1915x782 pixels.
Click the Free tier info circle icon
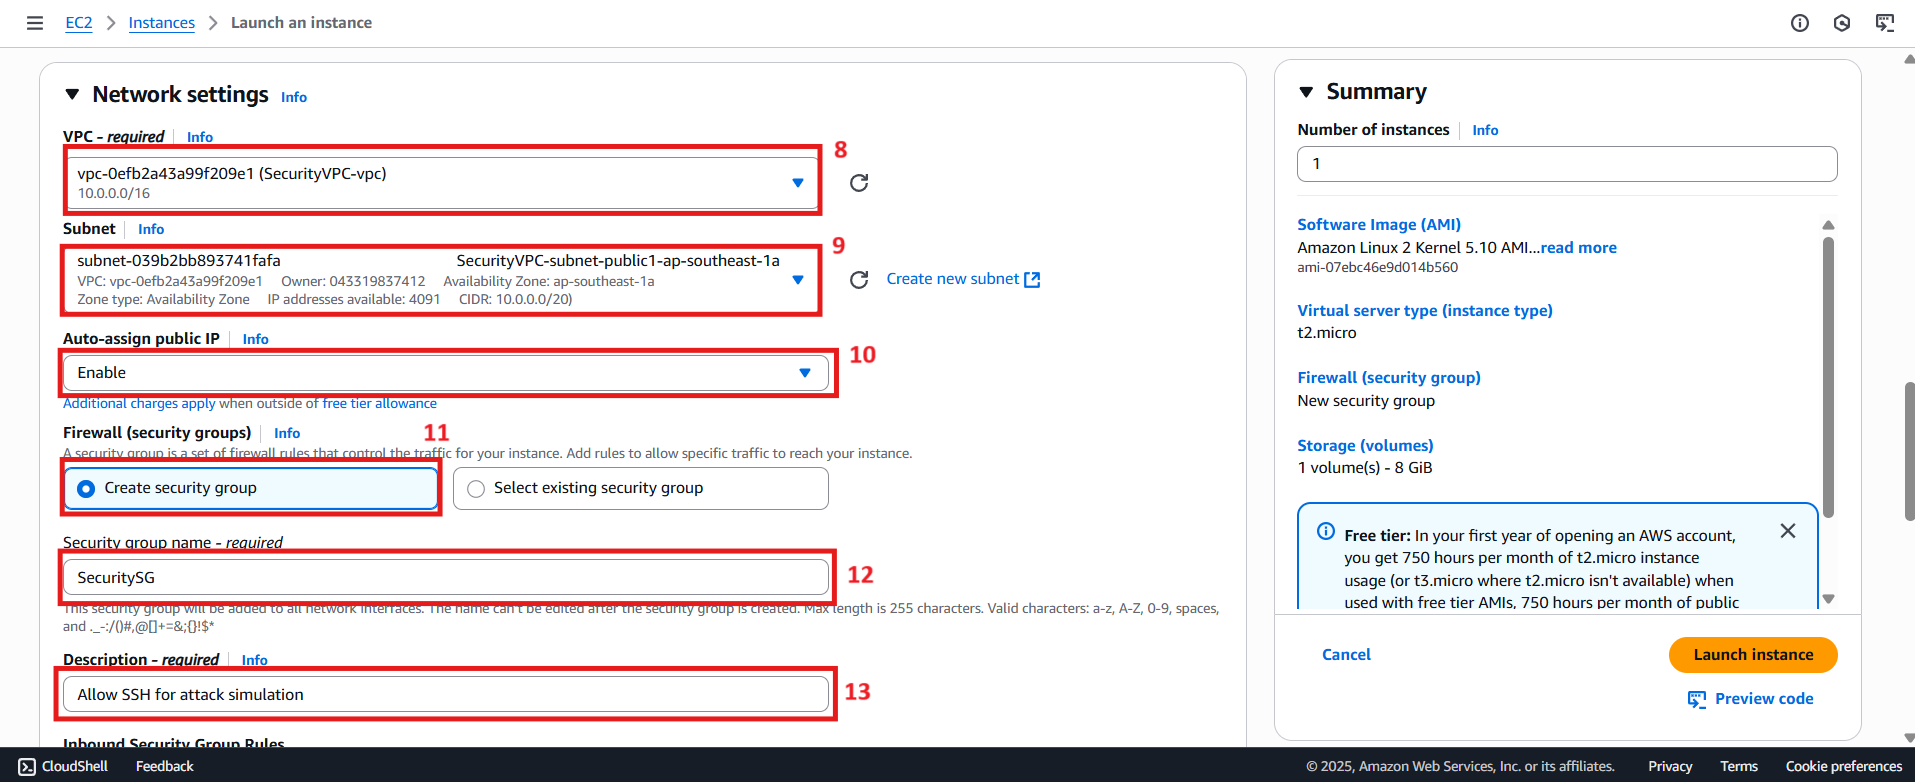click(1326, 531)
